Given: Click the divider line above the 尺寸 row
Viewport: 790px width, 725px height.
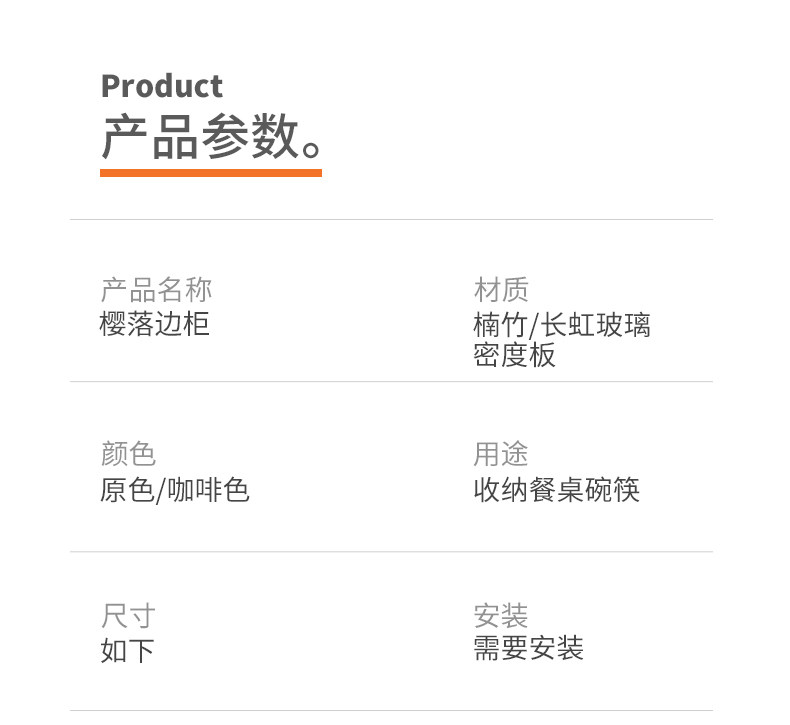Looking at the screenshot, I should click(x=391, y=551).
